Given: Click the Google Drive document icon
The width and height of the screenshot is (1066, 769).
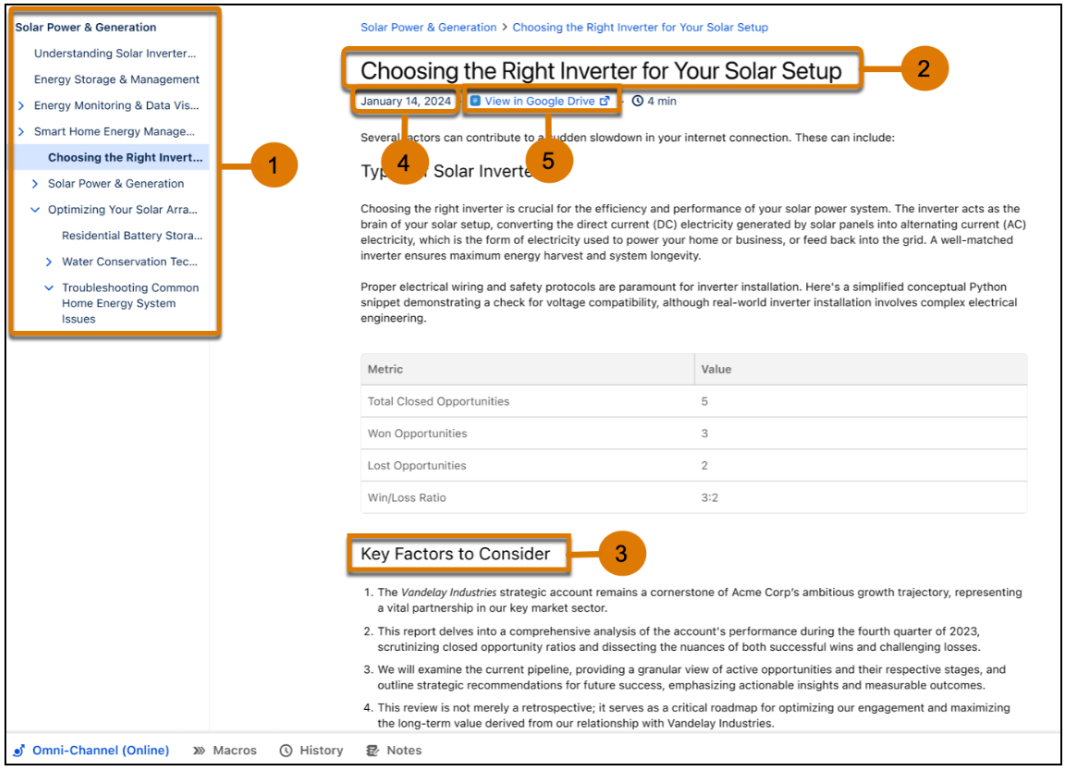Looking at the screenshot, I should pos(476,101).
